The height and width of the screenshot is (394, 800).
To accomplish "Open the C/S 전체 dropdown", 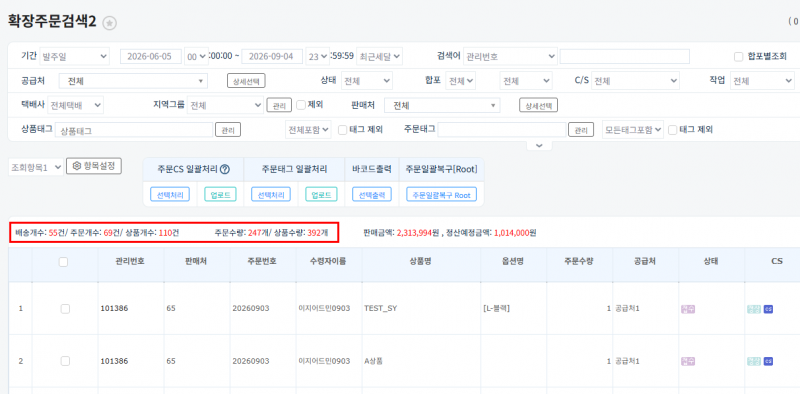I will click(635, 81).
